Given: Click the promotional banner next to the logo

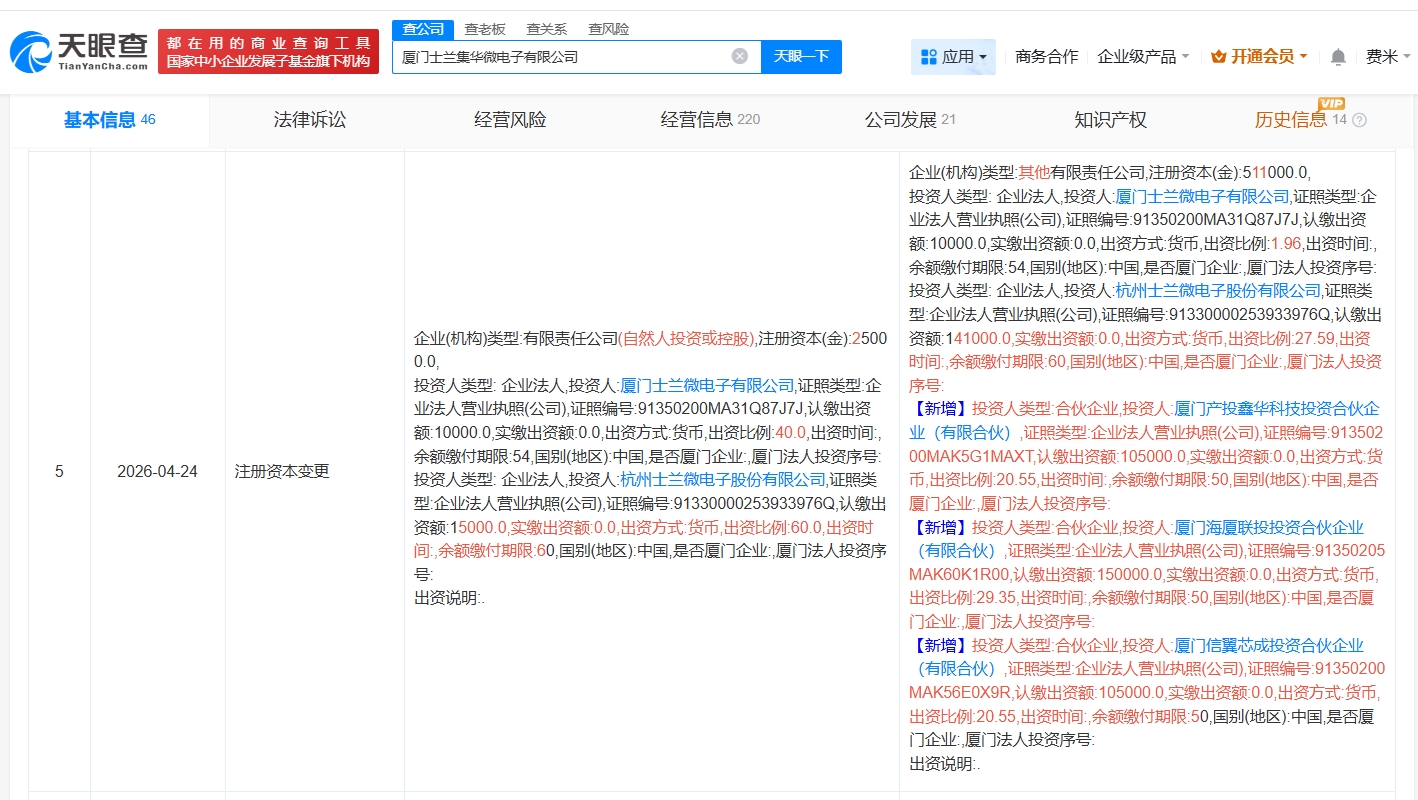Looking at the screenshot, I should (x=268, y=52).
